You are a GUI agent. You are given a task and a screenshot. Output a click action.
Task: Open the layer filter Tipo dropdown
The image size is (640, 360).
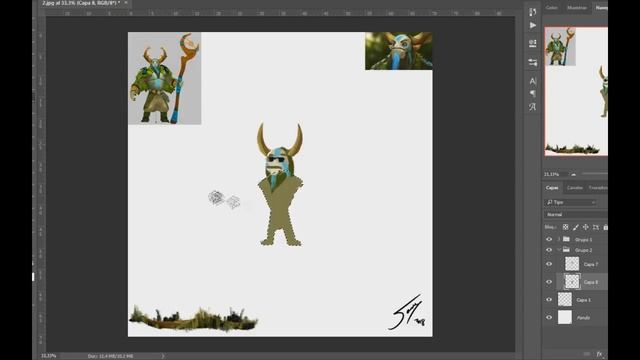pos(571,202)
